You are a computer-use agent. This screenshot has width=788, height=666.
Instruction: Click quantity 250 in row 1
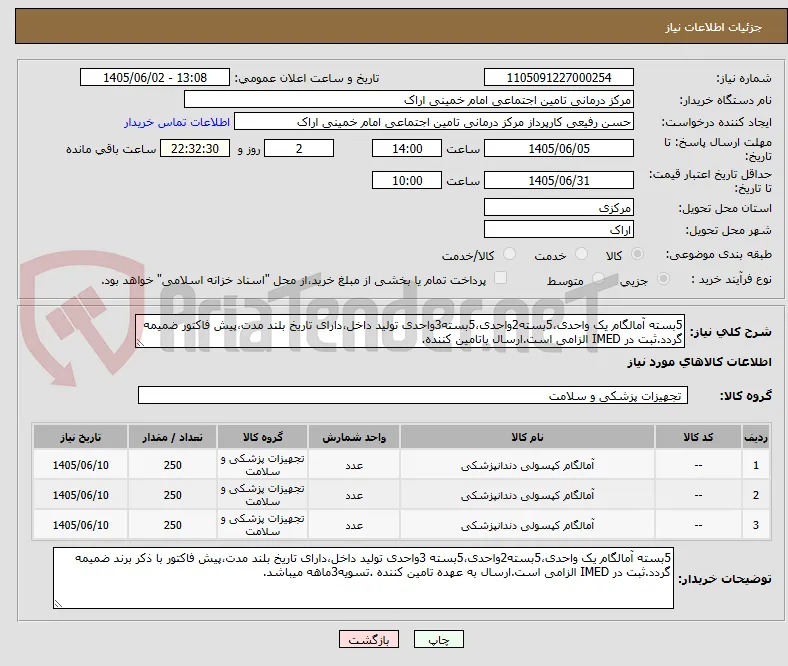tap(172, 465)
